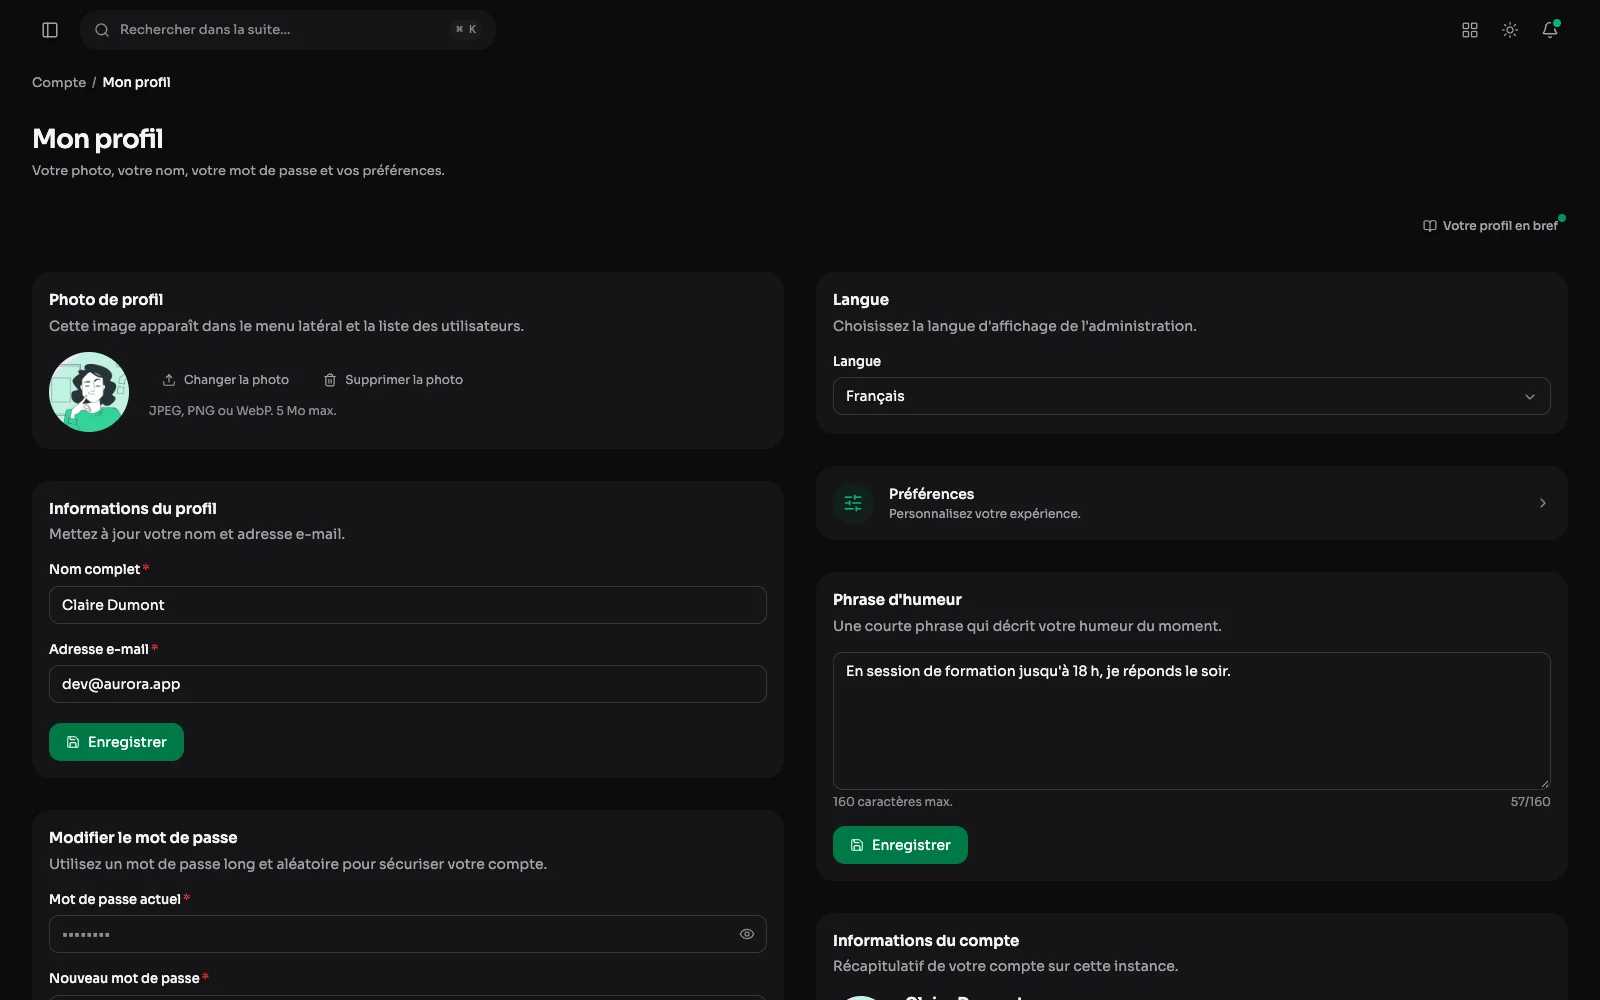Screen dimensions: 1600x1000
Task: Click the book icon of Votre profil en bref
Action: [1430, 226]
